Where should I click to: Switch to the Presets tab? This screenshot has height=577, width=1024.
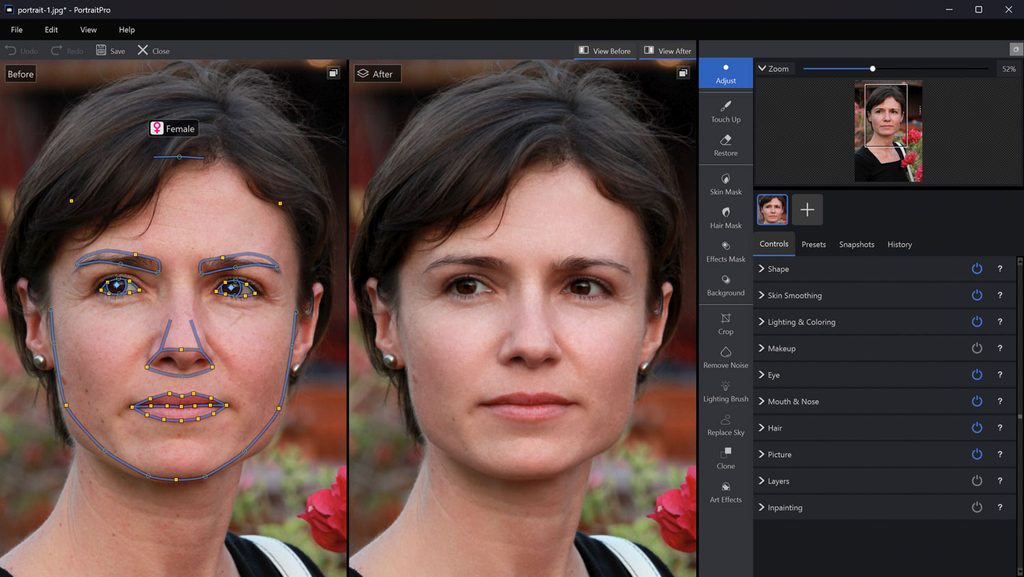point(814,244)
